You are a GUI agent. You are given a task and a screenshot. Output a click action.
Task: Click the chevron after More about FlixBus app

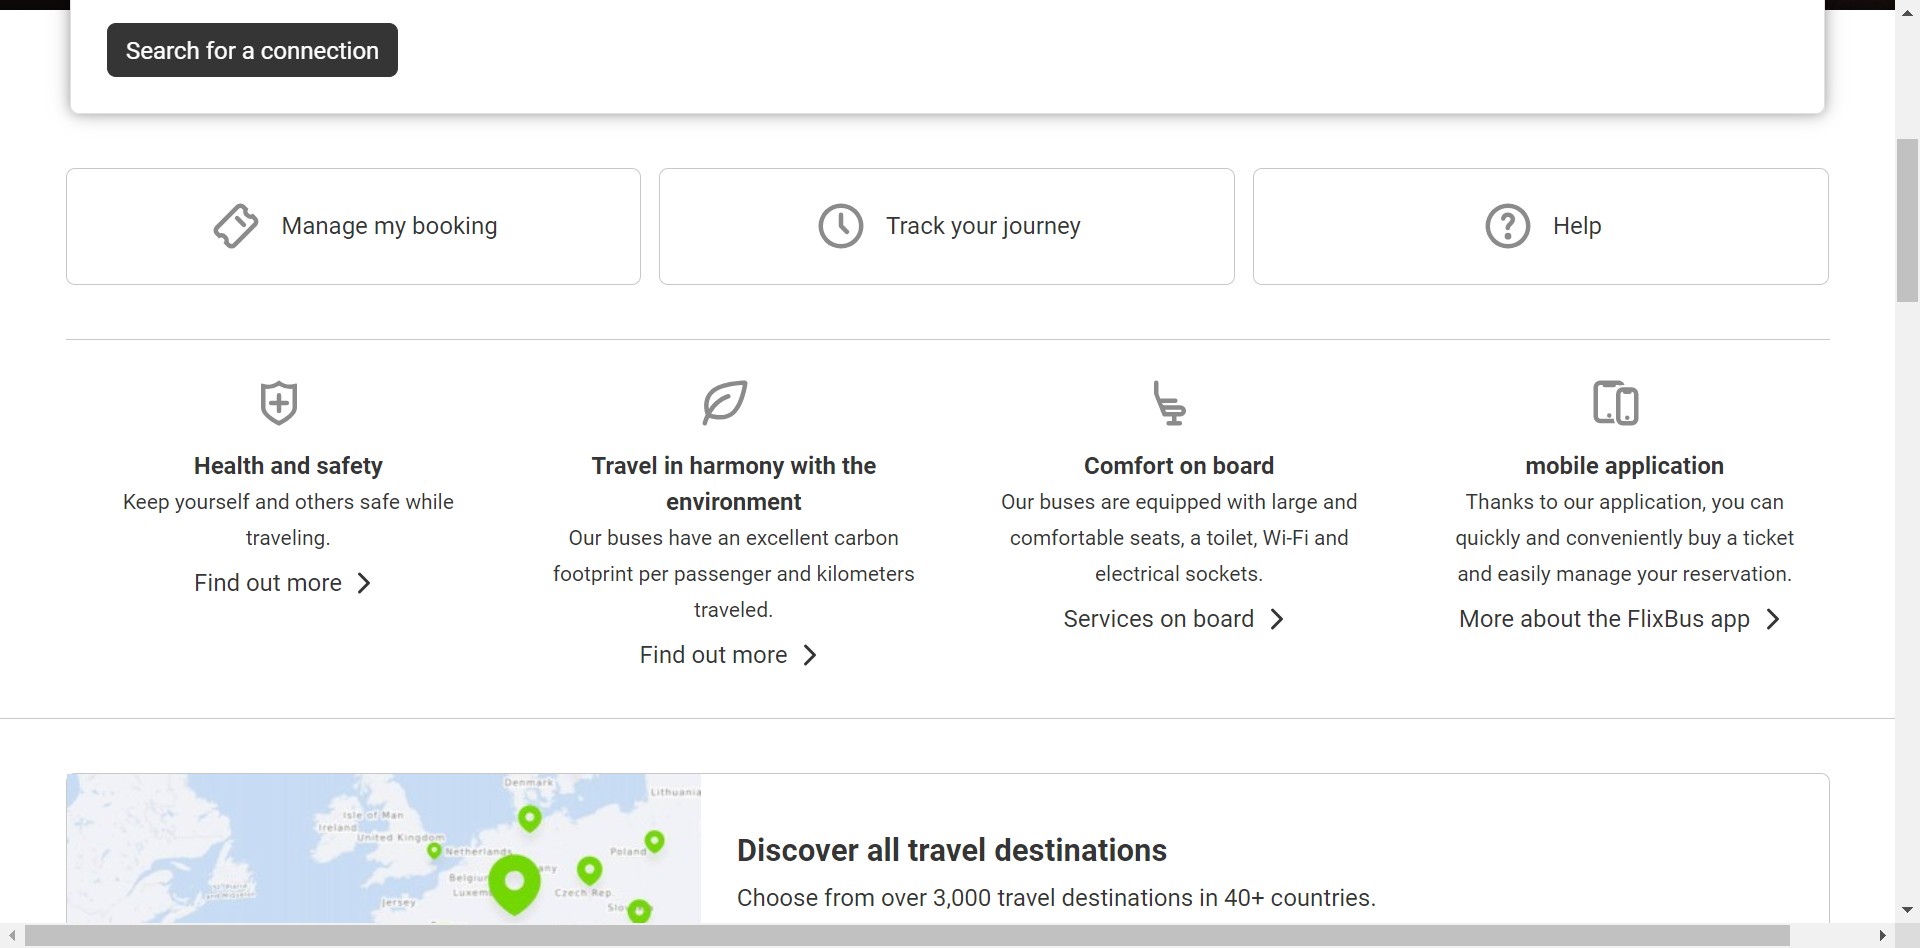pos(1773,619)
